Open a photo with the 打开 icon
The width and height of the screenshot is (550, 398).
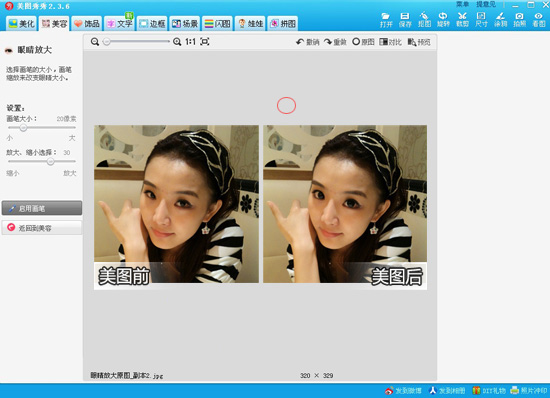(386, 20)
